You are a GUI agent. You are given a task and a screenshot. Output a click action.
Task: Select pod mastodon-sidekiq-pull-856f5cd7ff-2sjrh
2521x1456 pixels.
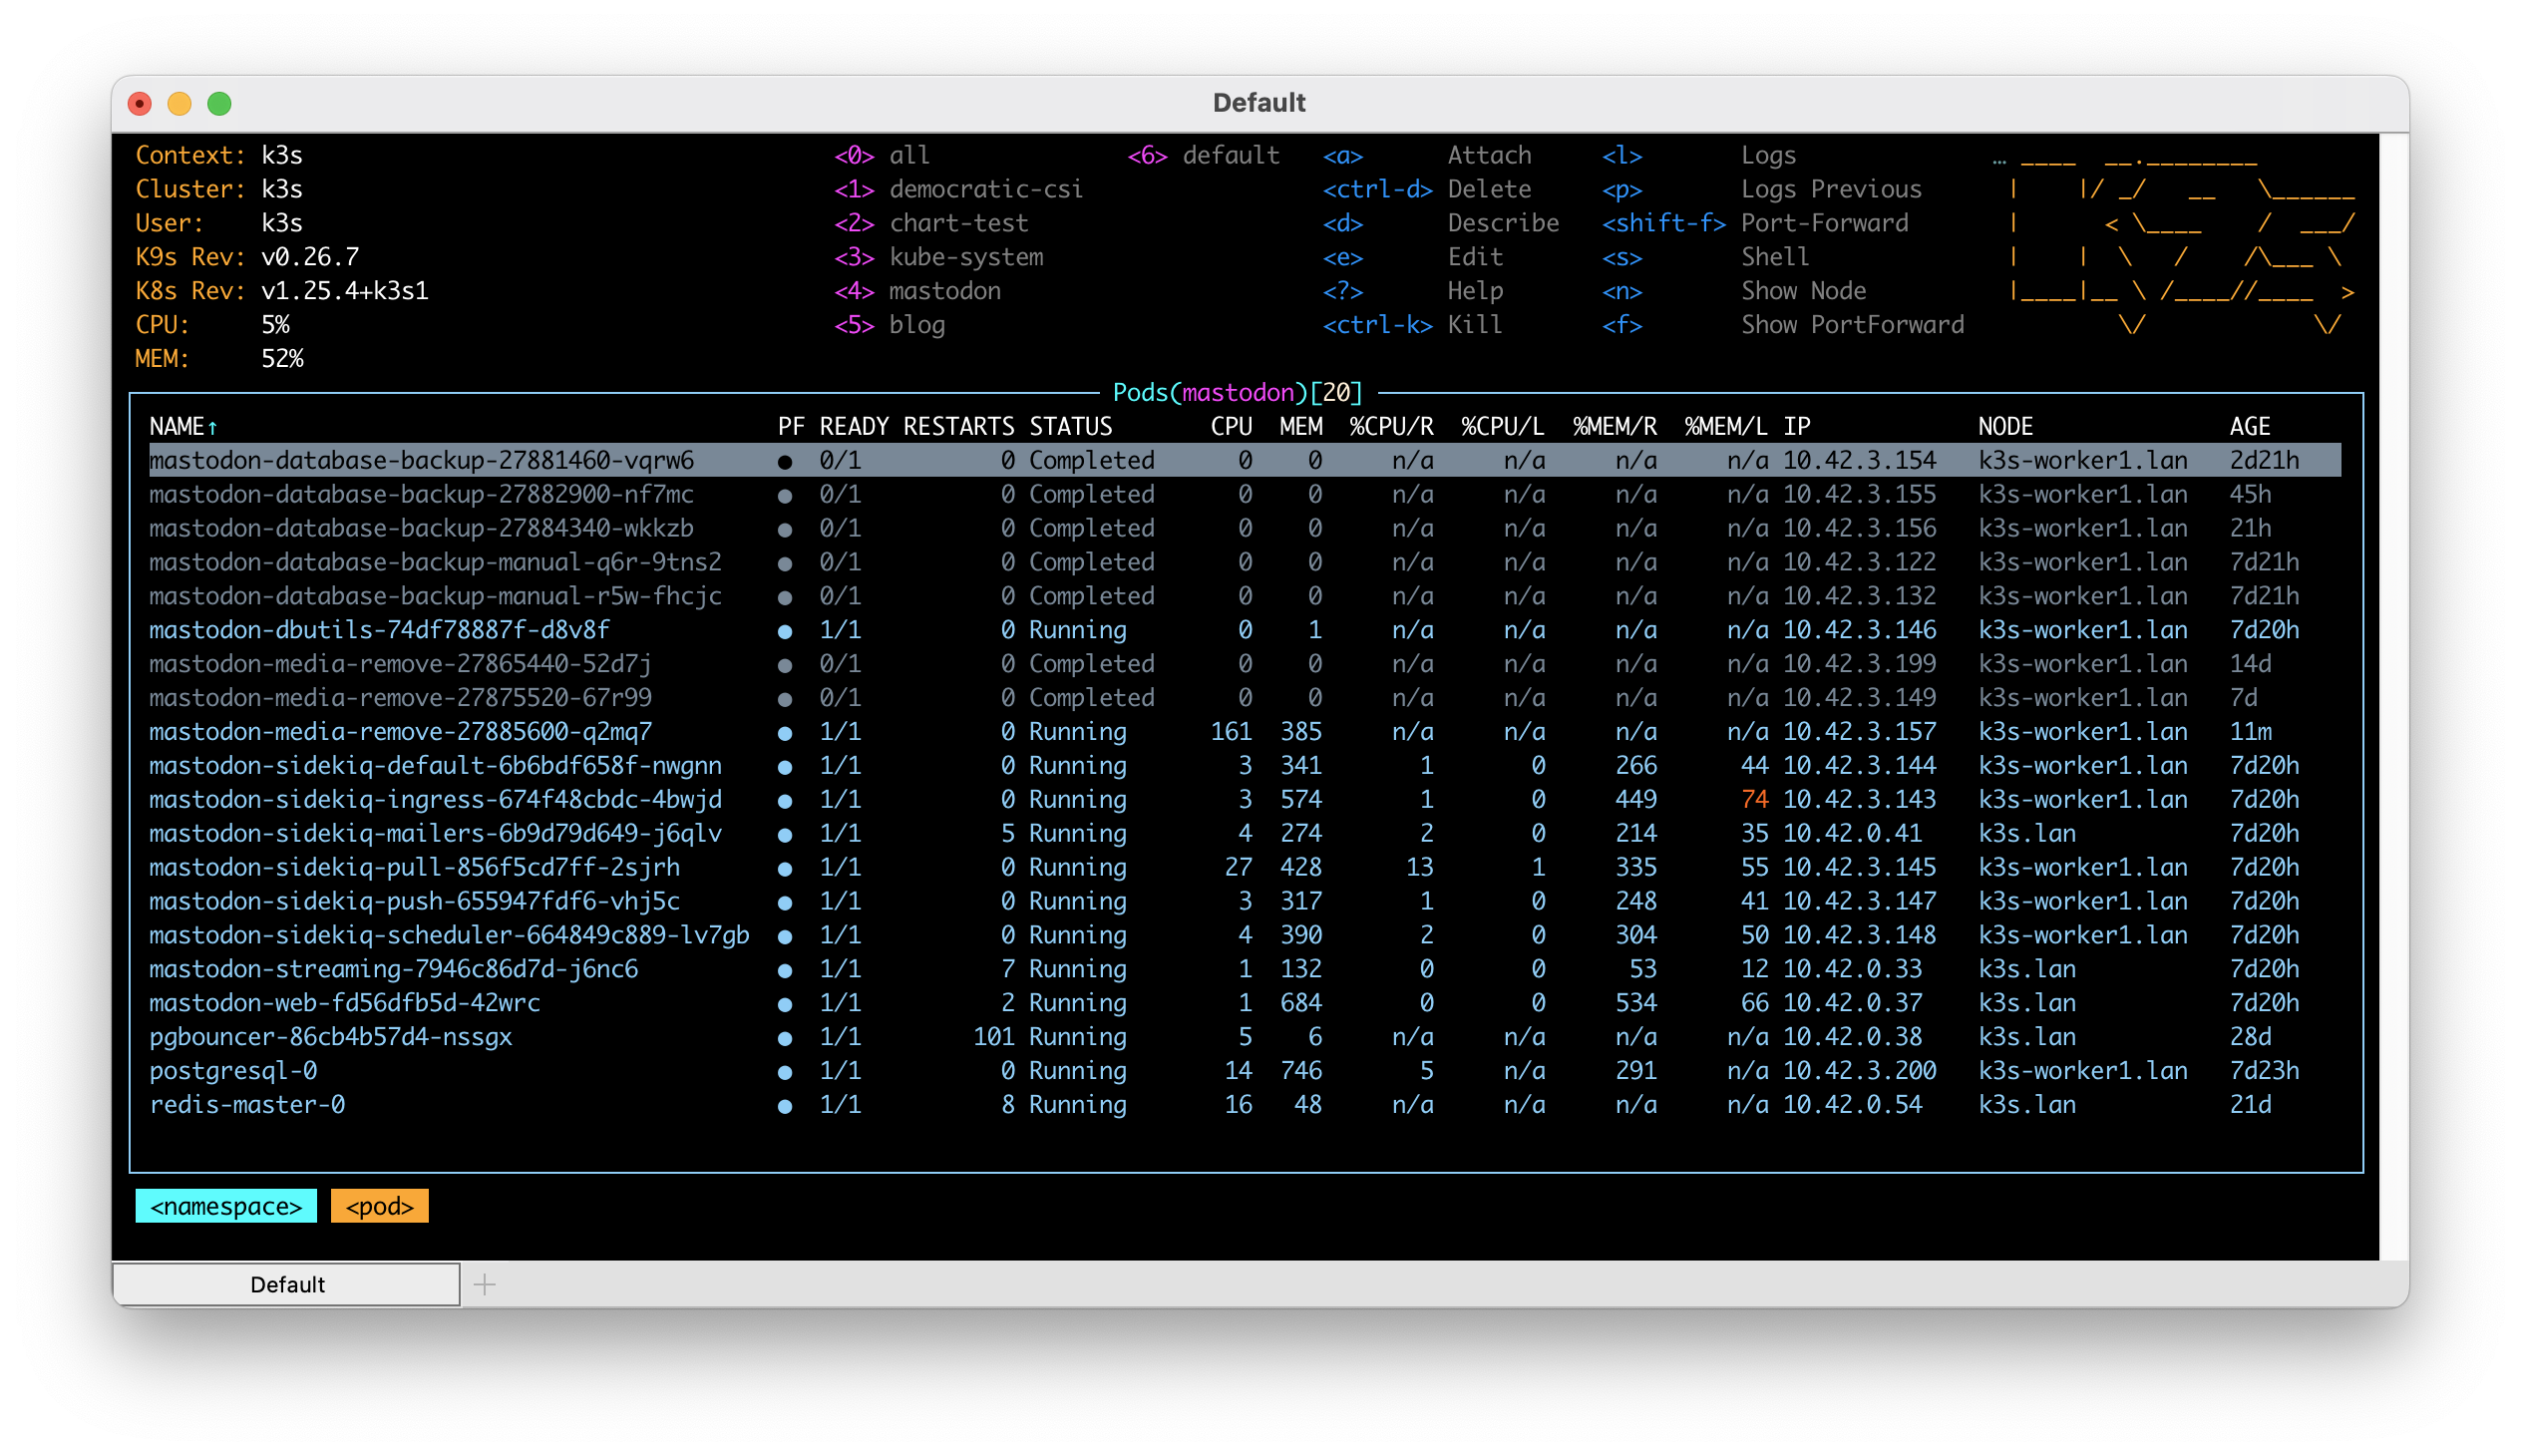pyautogui.click(x=1244, y=868)
